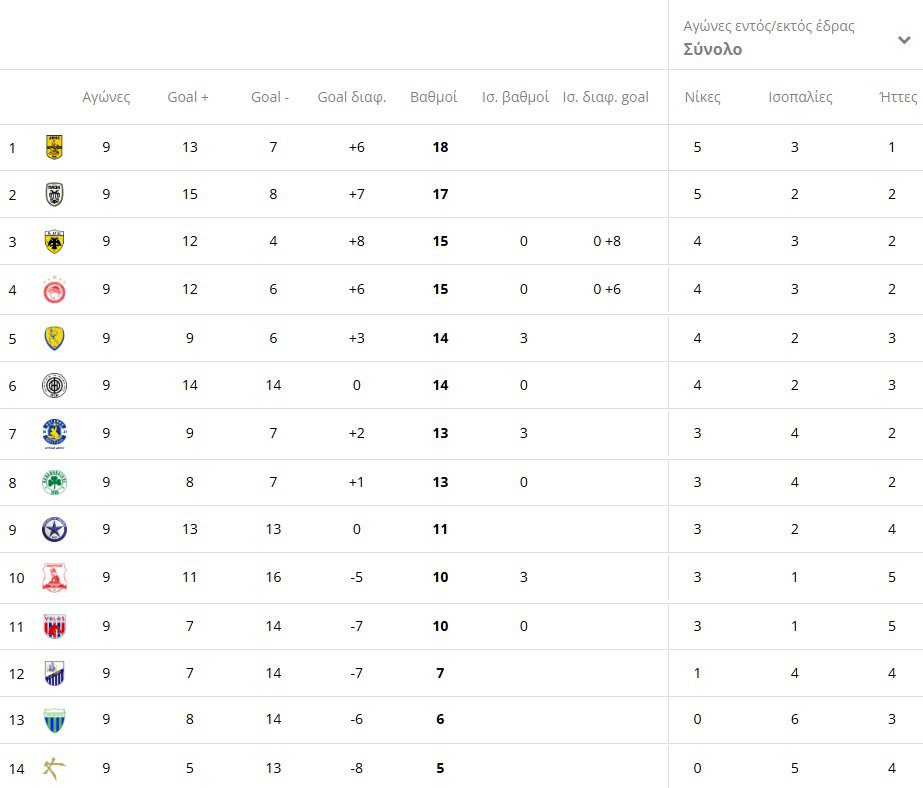The width and height of the screenshot is (923, 788).
Task: Sort by the Νίκες column
Action: pos(702,97)
